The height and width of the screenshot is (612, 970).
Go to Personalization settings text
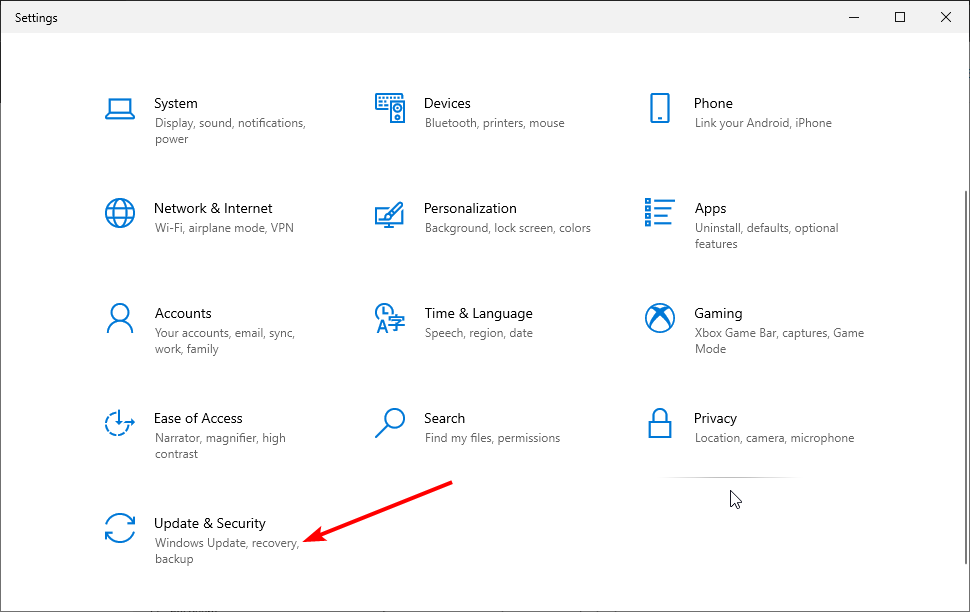(x=470, y=209)
